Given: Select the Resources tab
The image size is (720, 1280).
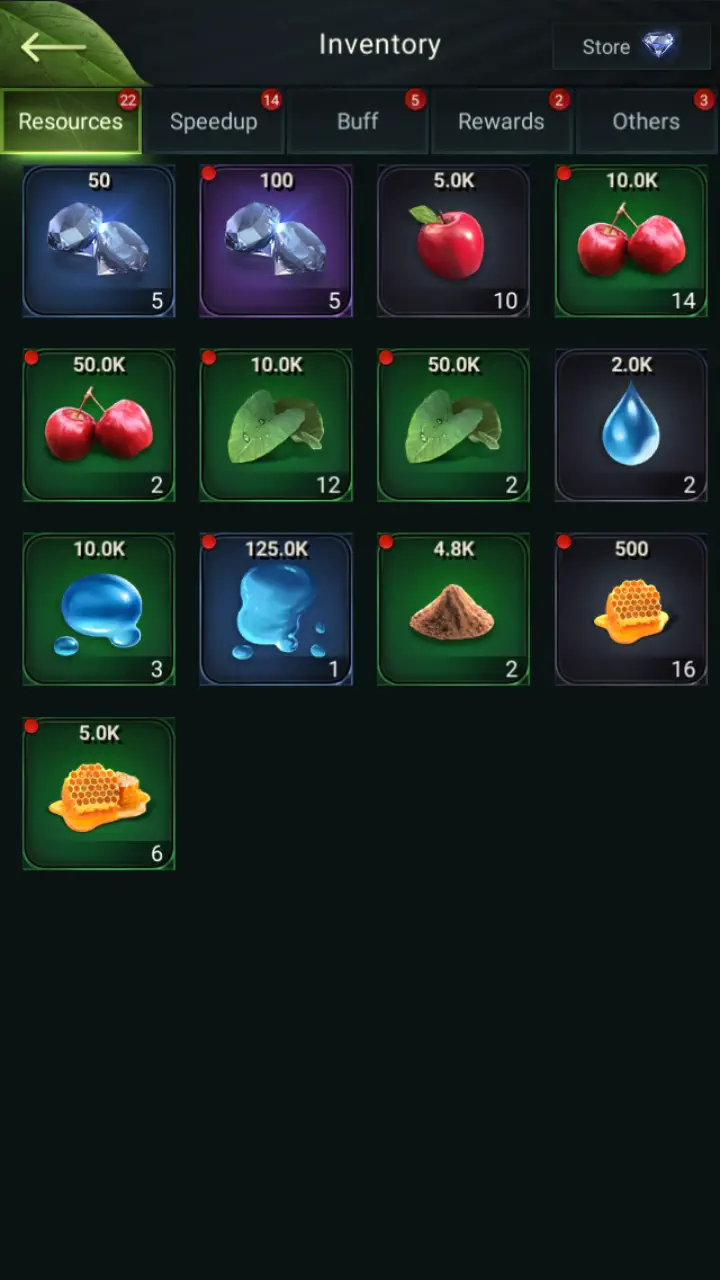Looking at the screenshot, I should [71, 121].
